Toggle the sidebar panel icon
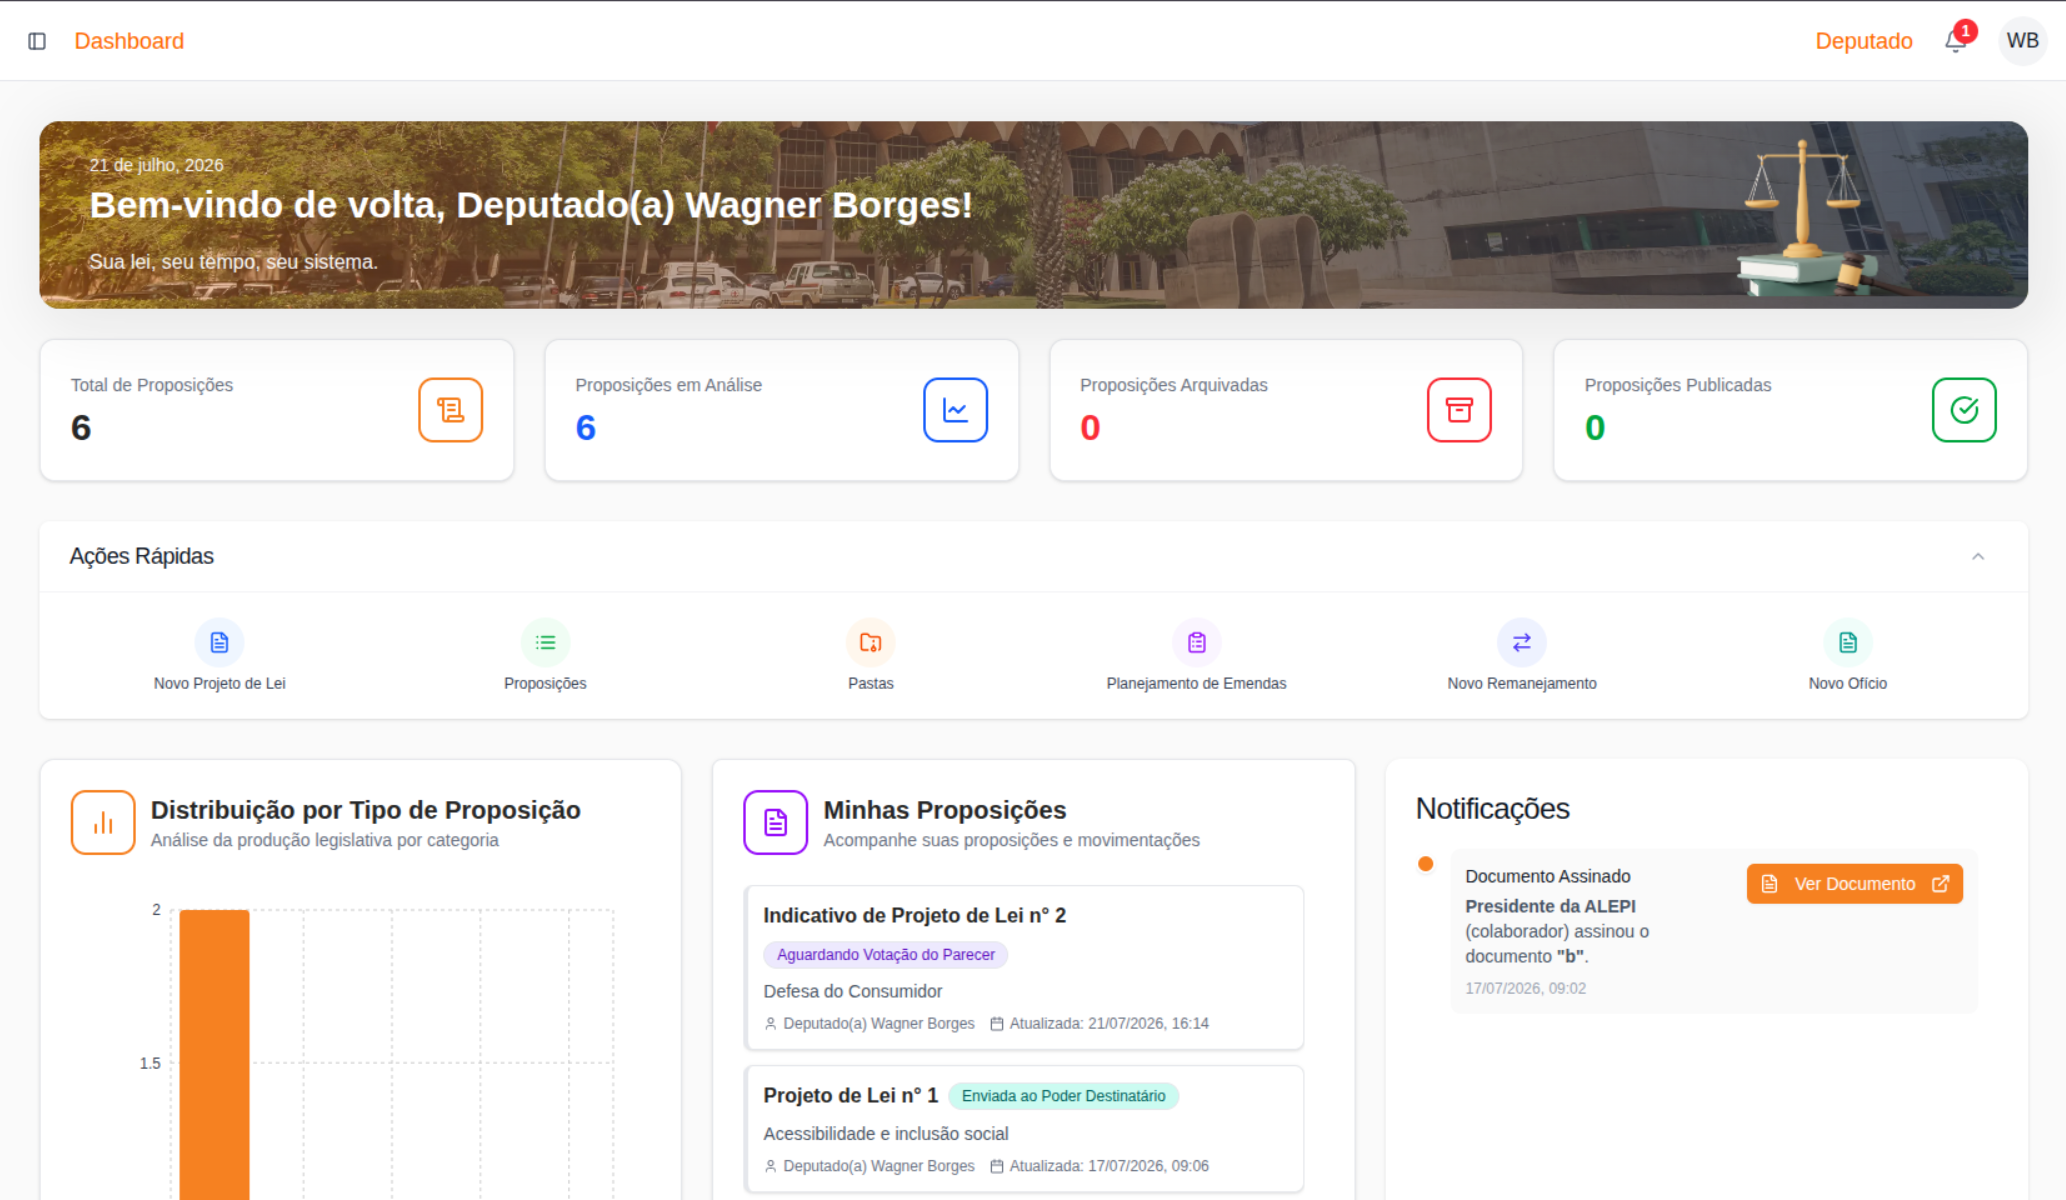This screenshot has width=2066, height=1200. (x=37, y=41)
